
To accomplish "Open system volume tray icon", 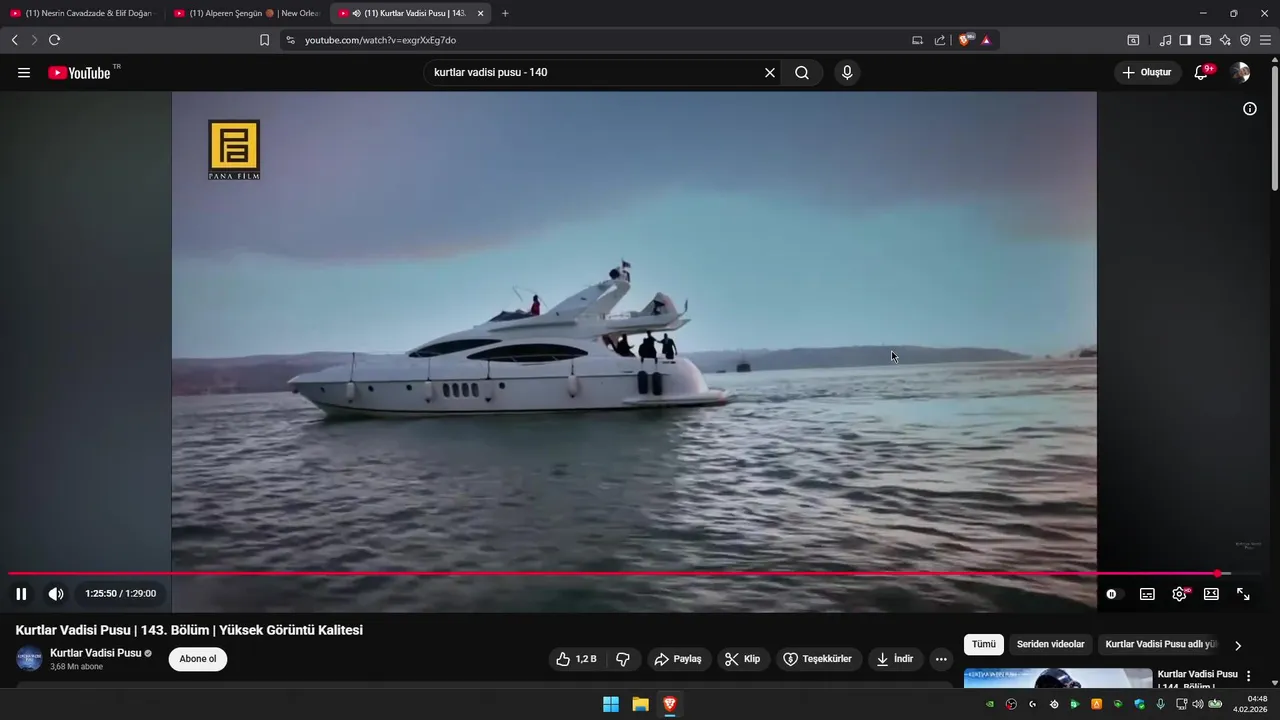I will [x=1198, y=704].
